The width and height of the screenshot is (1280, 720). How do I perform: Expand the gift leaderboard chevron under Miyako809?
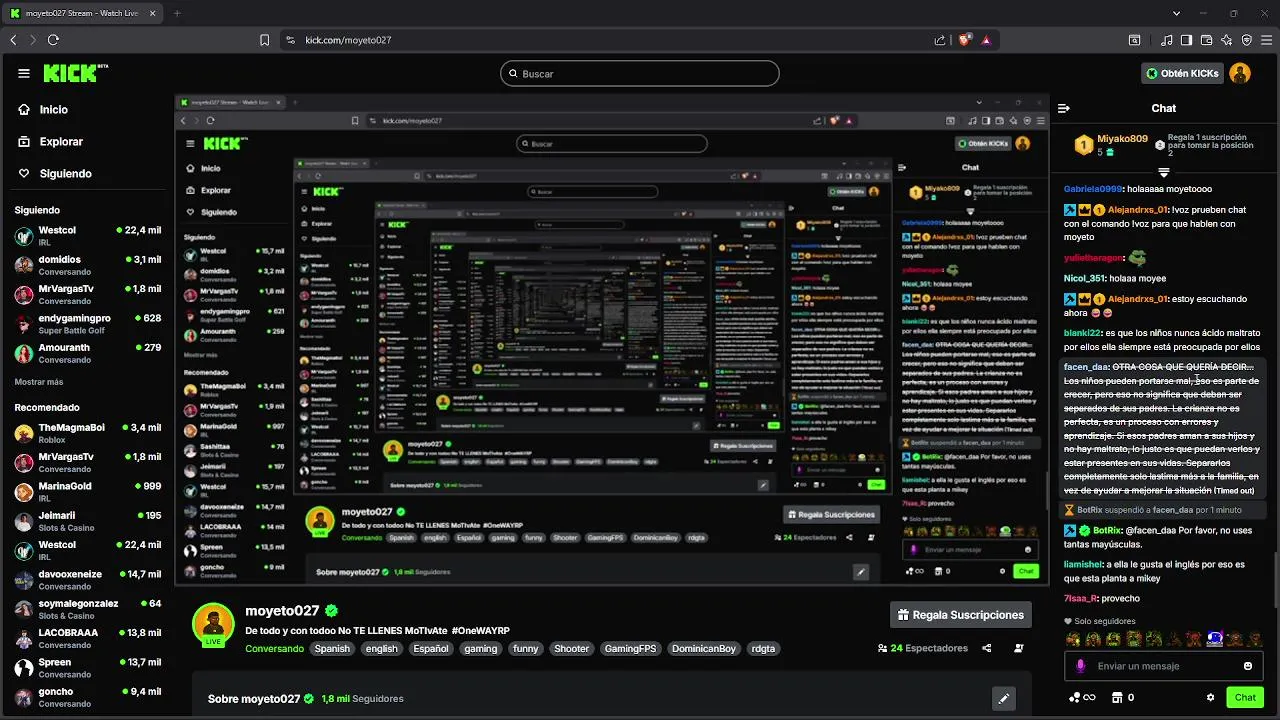coord(1163,172)
